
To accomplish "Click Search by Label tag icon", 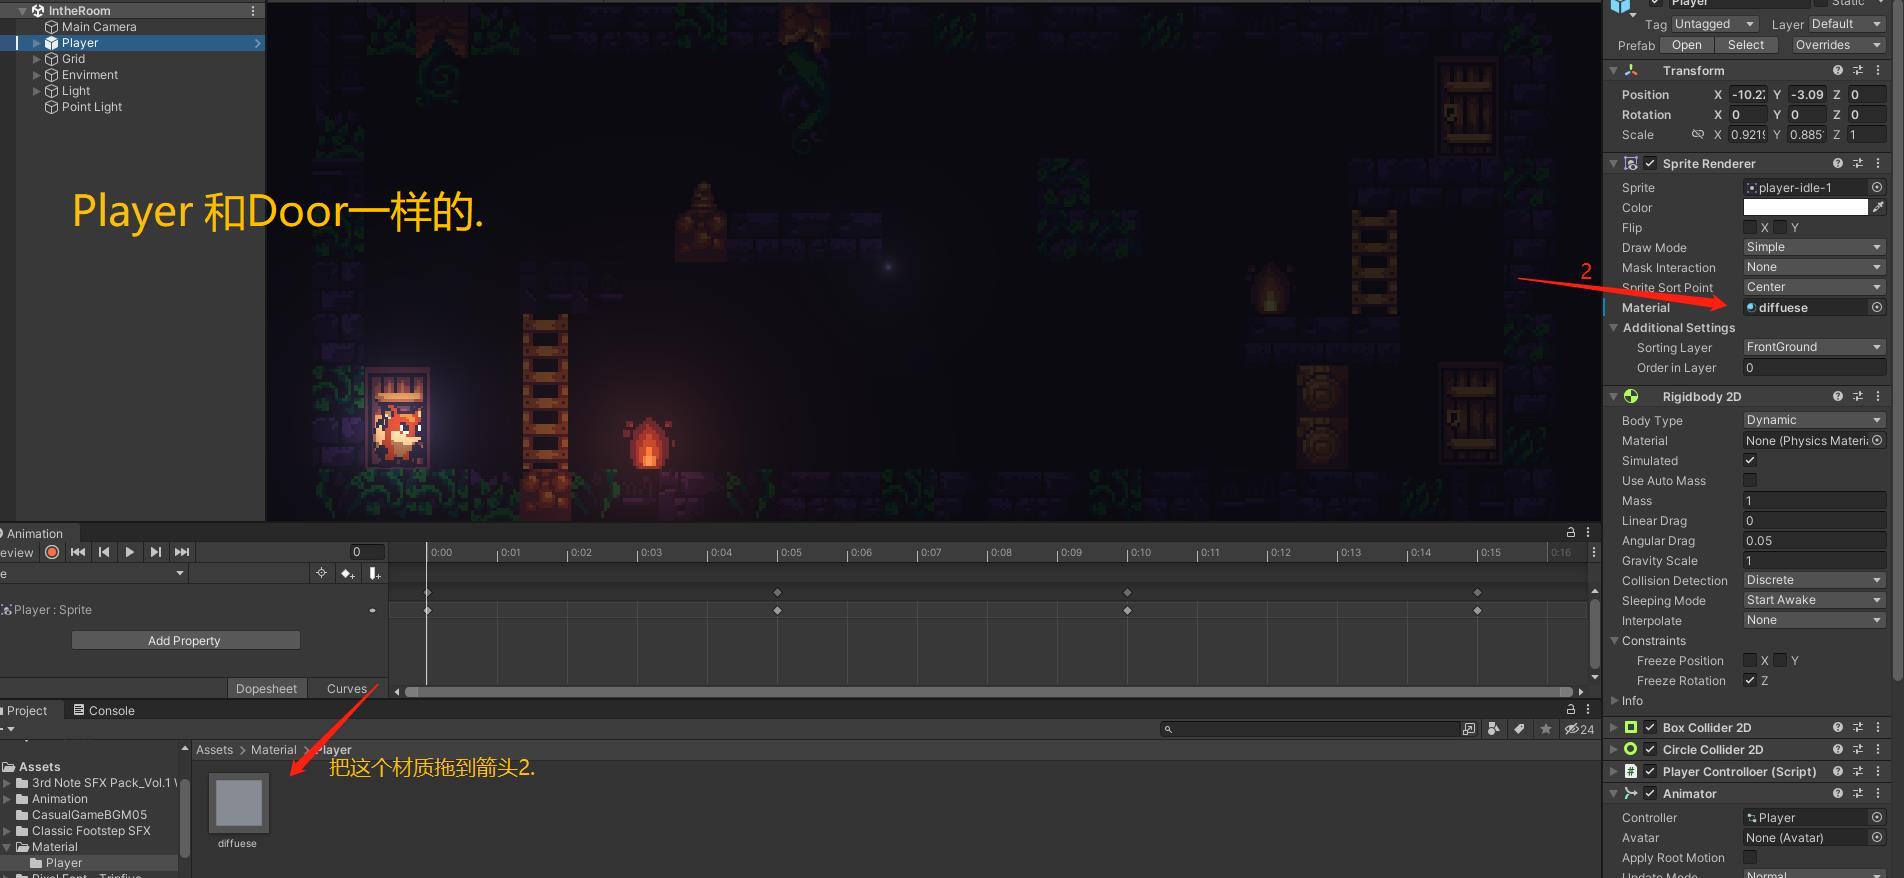I will 1520,729.
